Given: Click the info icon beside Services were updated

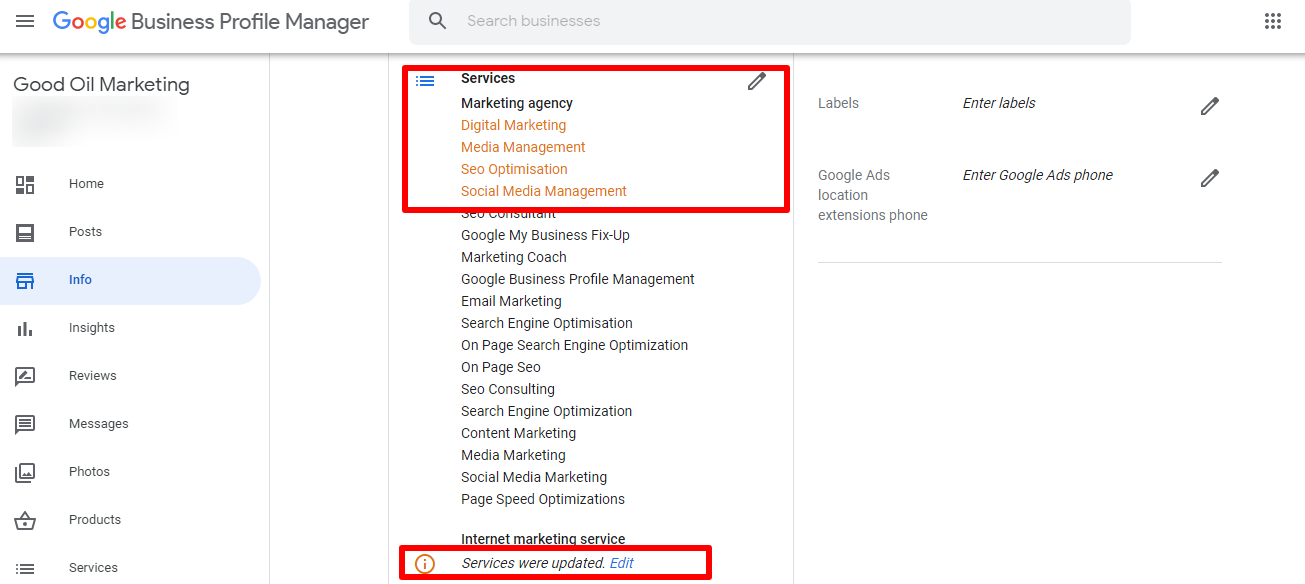Looking at the screenshot, I should coord(425,564).
